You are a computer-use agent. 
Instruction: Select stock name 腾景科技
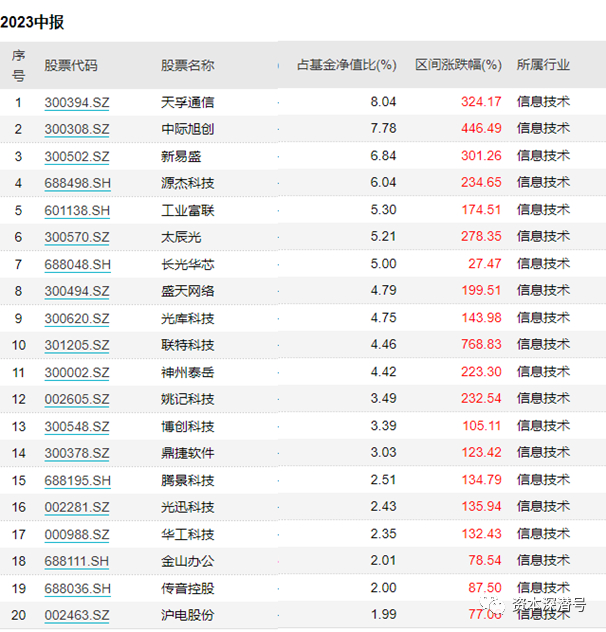pyautogui.click(x=187, y=480)
